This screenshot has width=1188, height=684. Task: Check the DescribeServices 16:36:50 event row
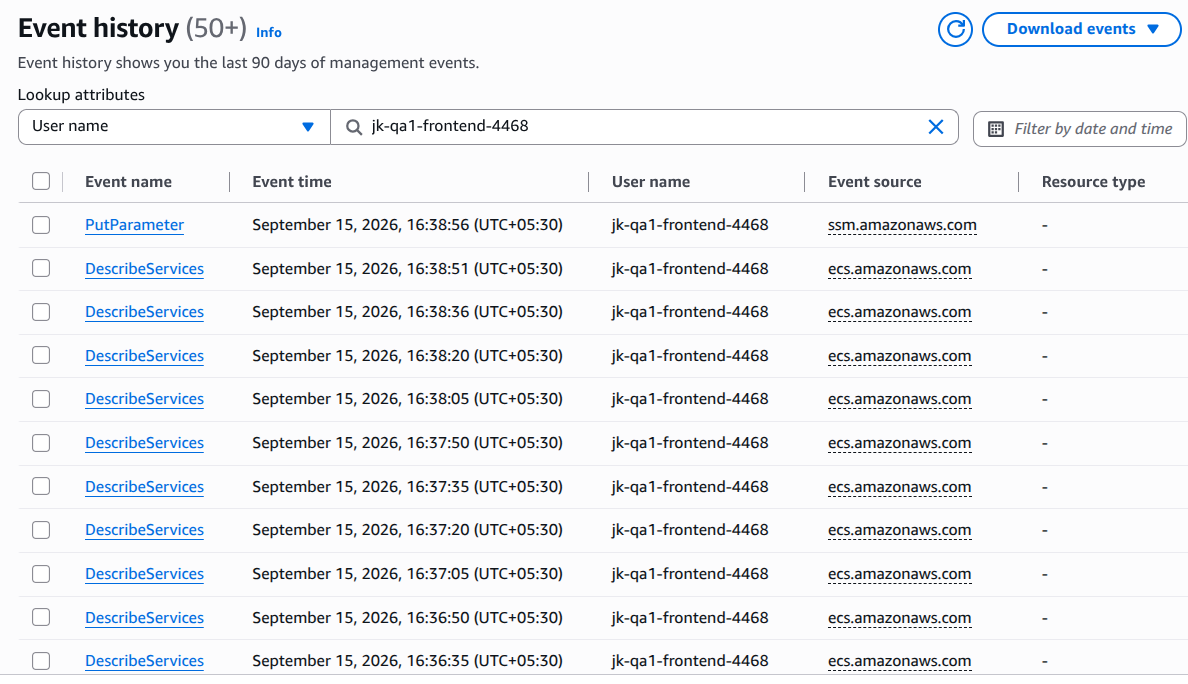pyautogui.click(x=41, y=618)
